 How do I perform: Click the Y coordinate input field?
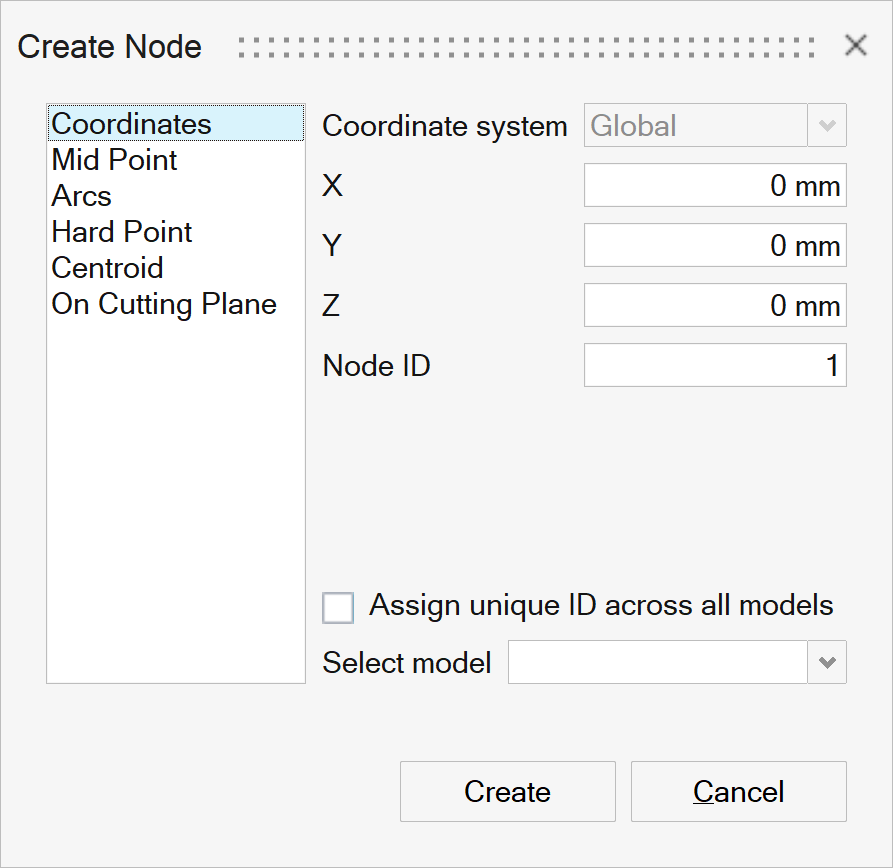point(714,246)
